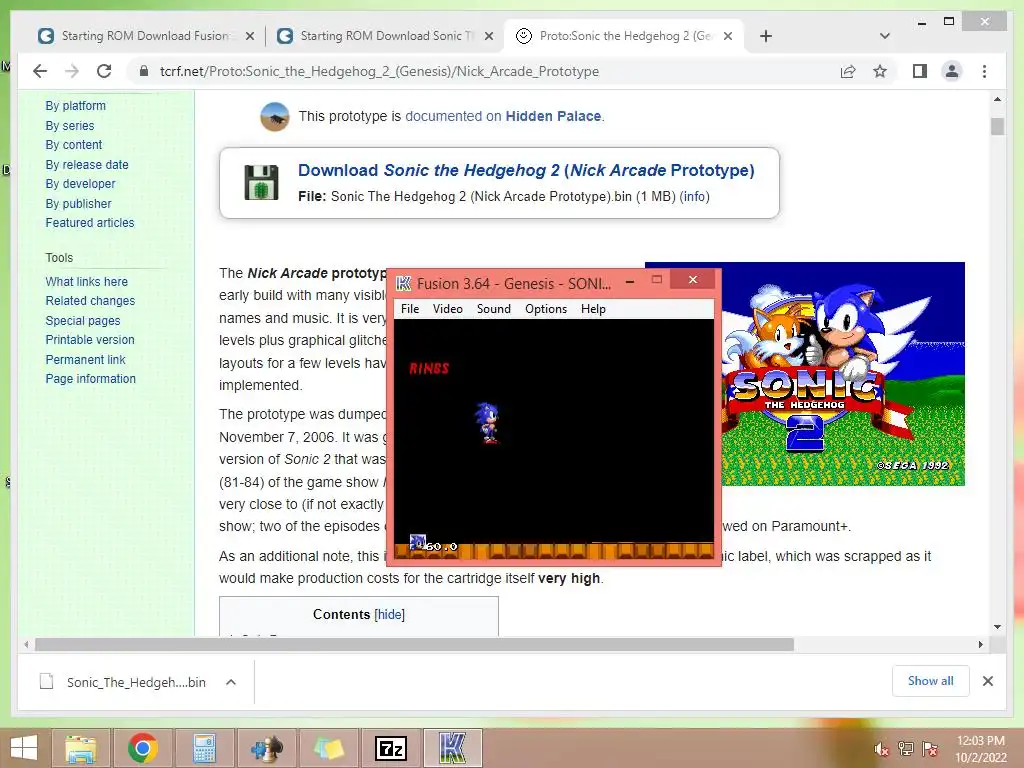1024x768 pixels.
Task: Open Chrome from the taskbar
Action: click(x=142, y=748)
